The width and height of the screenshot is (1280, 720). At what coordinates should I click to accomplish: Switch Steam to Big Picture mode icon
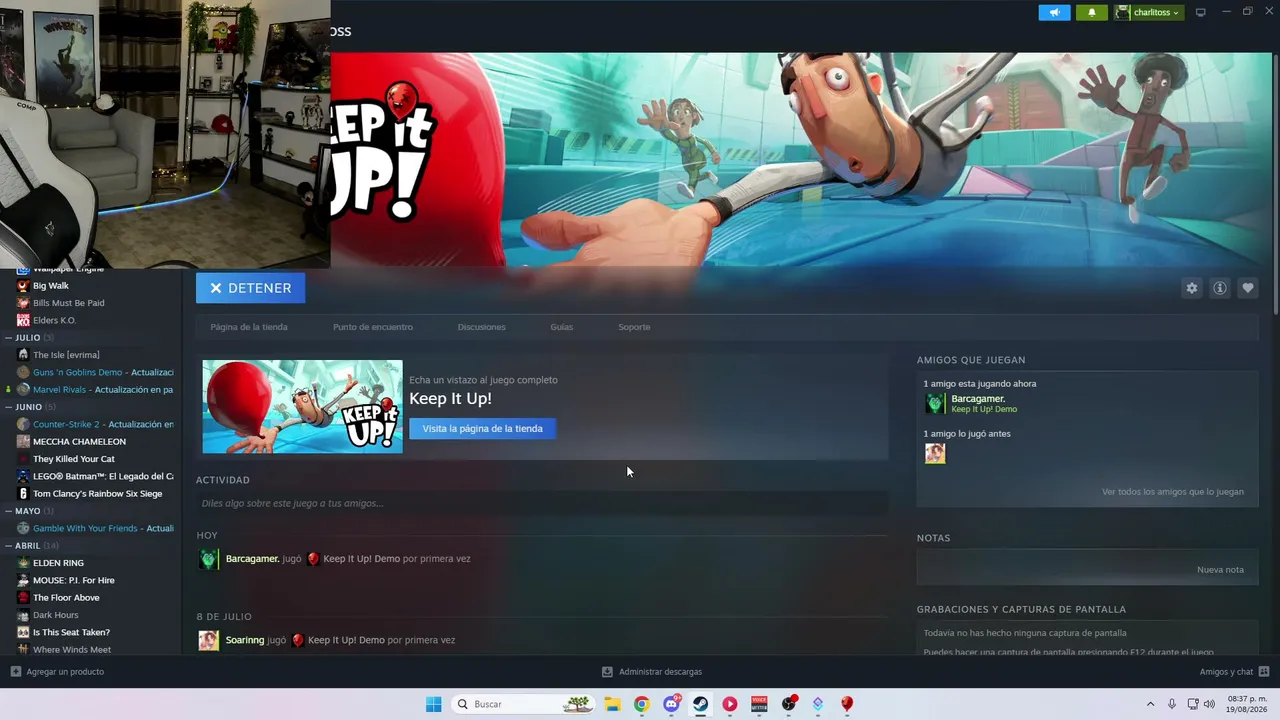coord(1200,12)
